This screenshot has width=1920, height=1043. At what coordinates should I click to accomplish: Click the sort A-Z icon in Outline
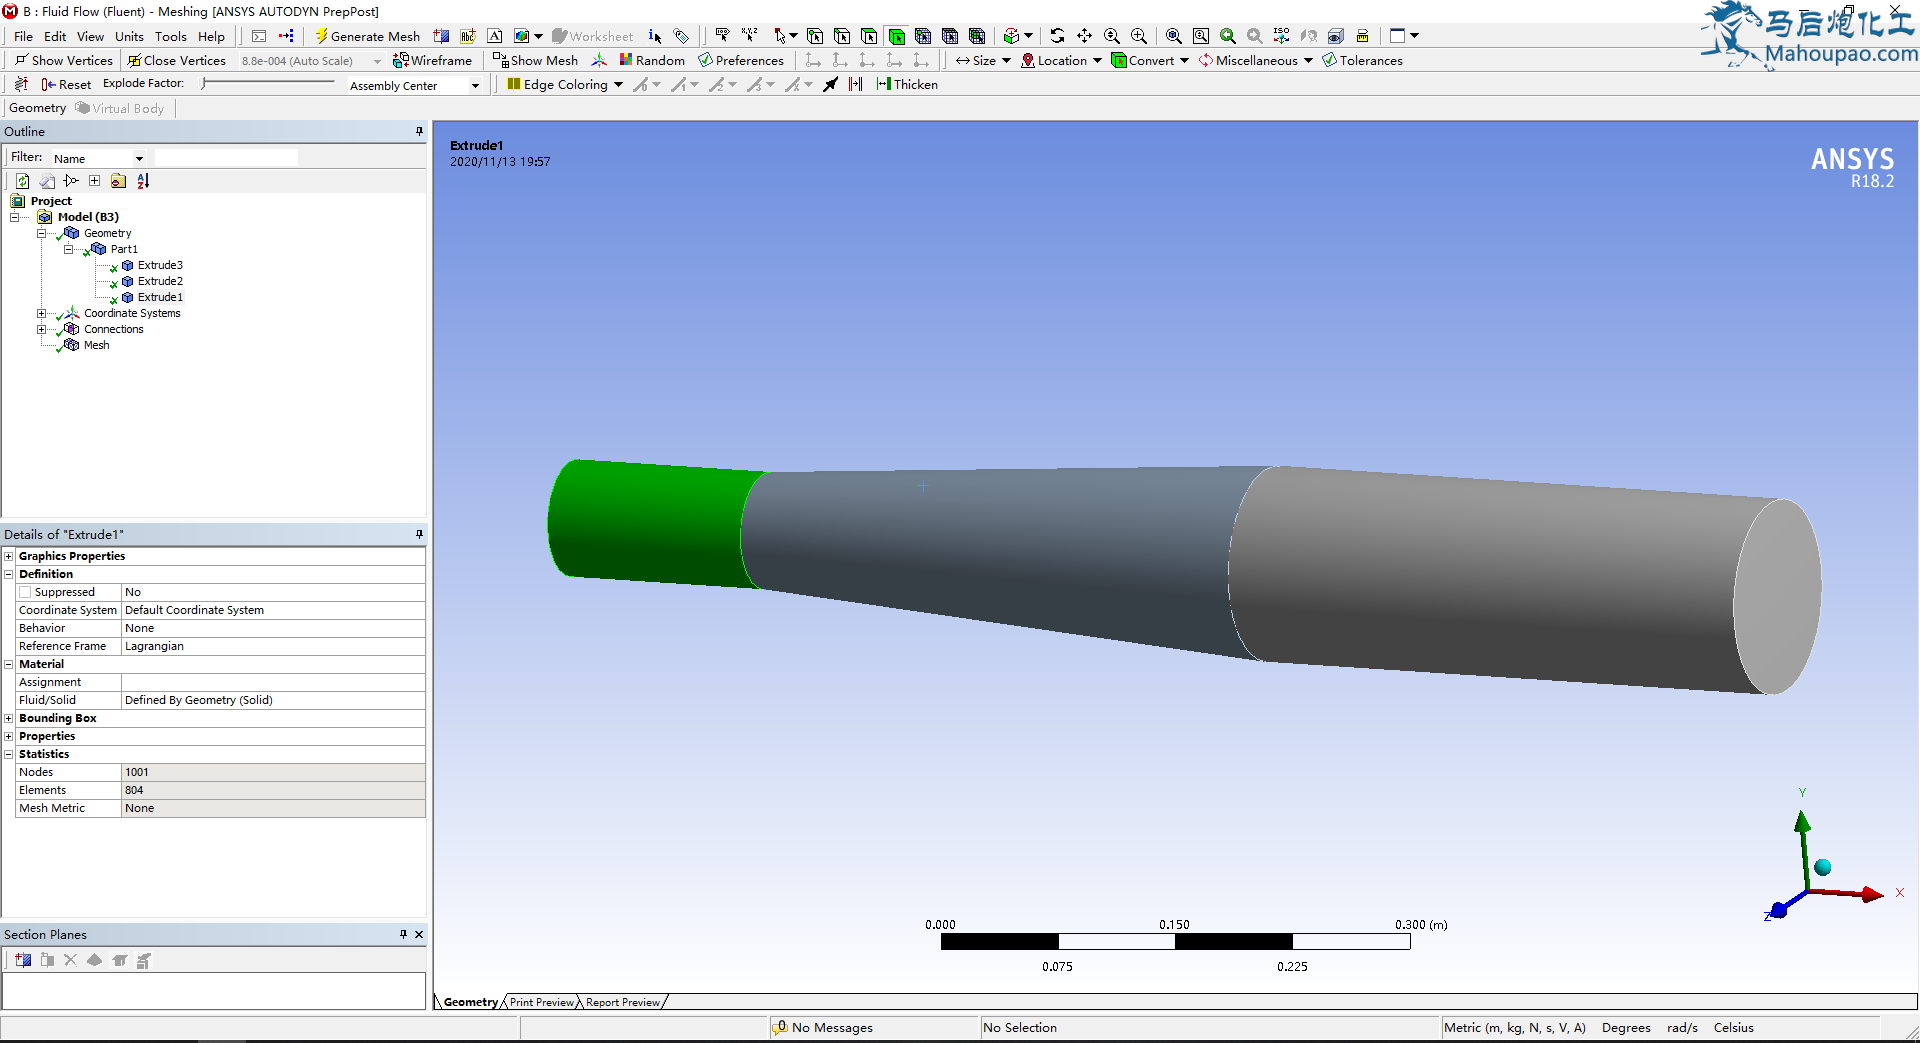143,181
